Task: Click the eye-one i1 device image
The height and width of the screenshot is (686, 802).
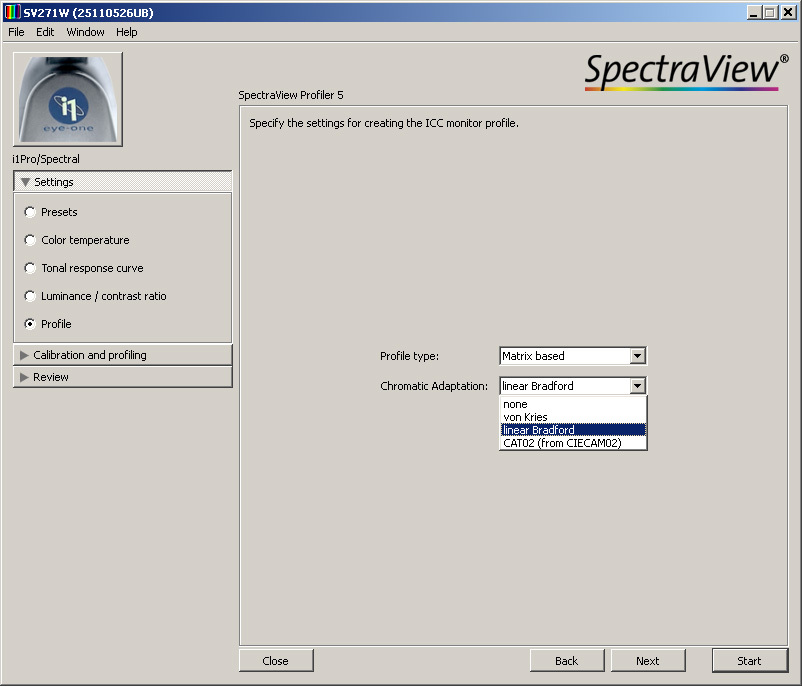Action: (68, 99)
